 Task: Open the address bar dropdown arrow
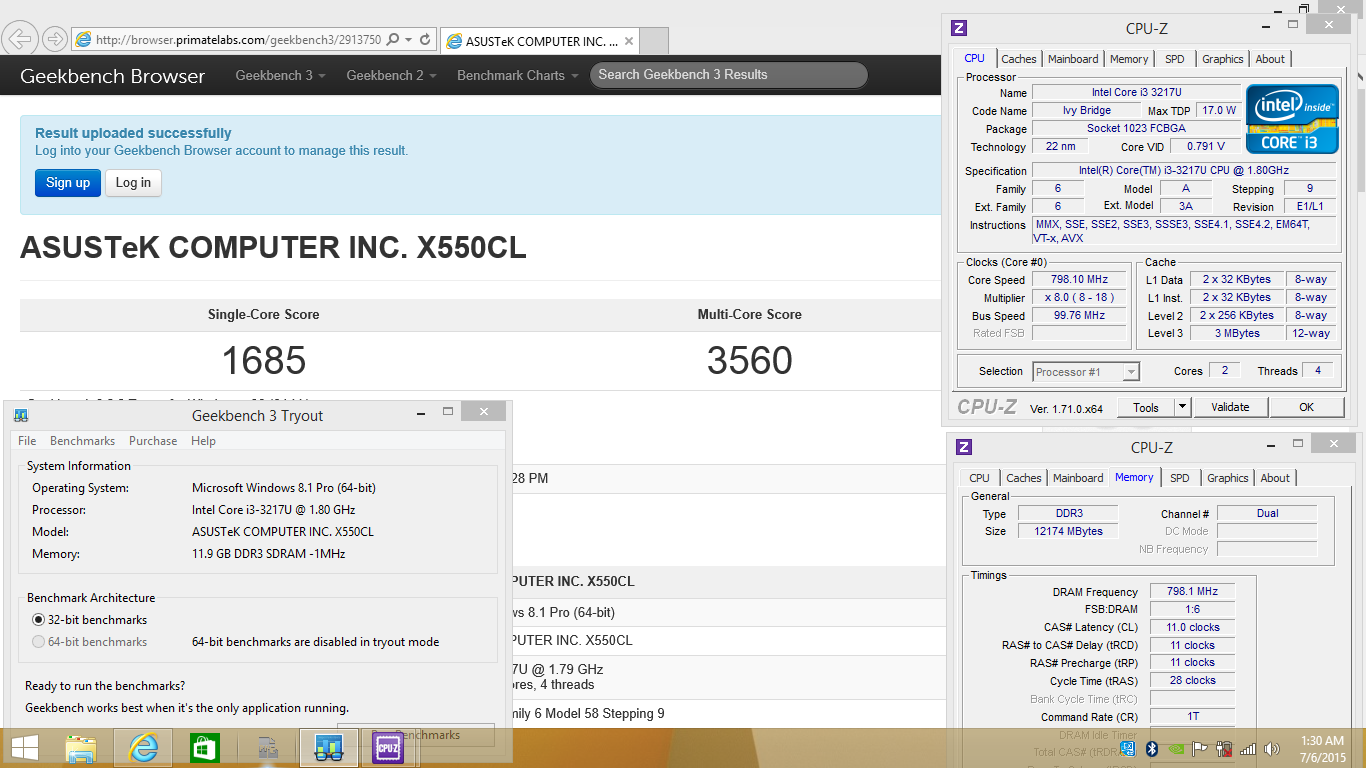tap(409, 40)
